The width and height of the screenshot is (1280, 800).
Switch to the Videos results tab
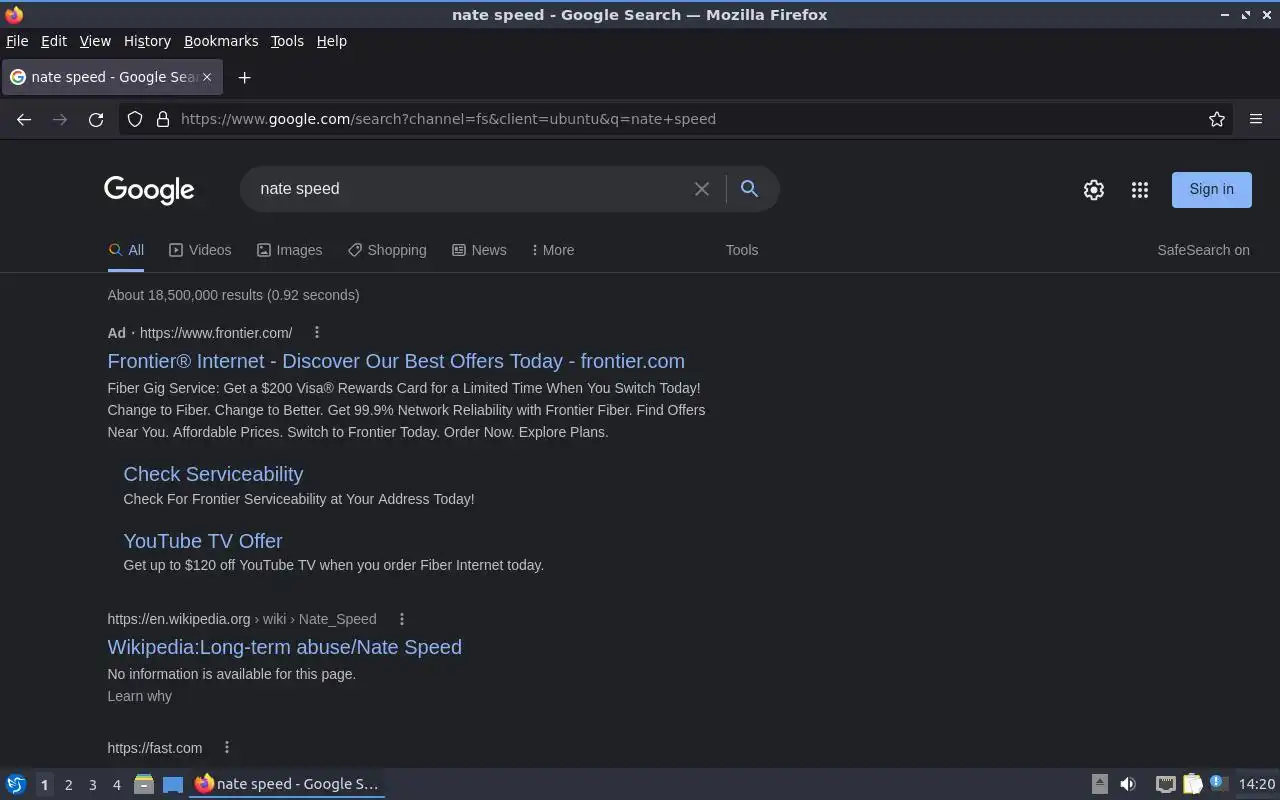[200, 250]
